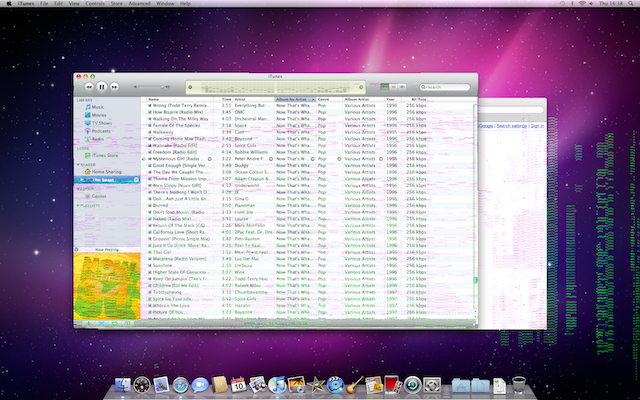The height and width of the screenshot is (400, 640).
Task: Click the Now 34 album artwork
Action: click(x=107, y=286)
